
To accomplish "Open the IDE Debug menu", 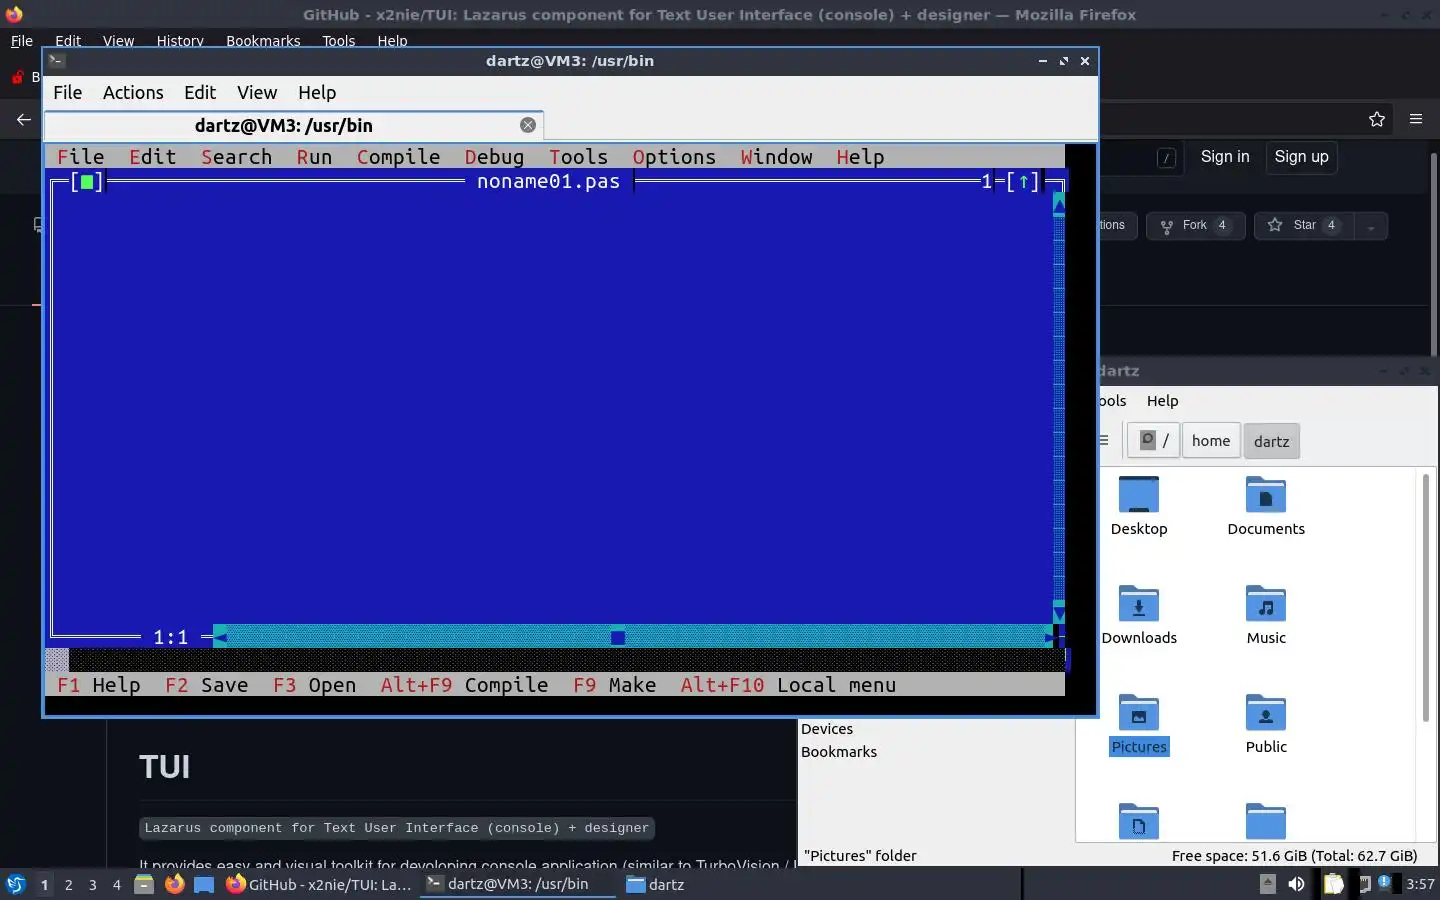I will [494, 157].
